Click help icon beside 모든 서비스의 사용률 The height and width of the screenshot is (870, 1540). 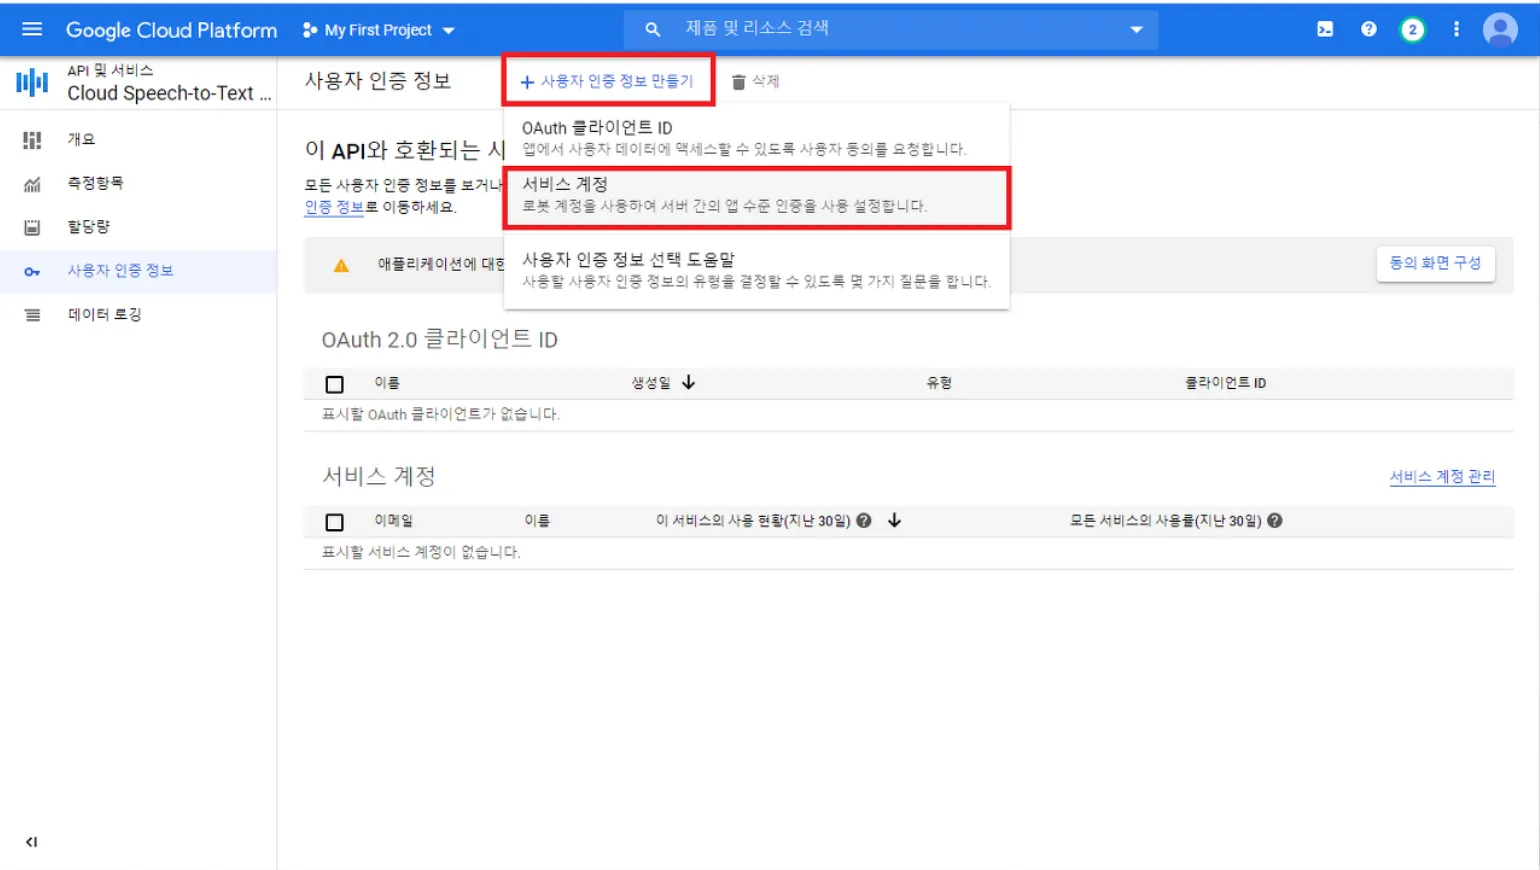pos(1275,520)
